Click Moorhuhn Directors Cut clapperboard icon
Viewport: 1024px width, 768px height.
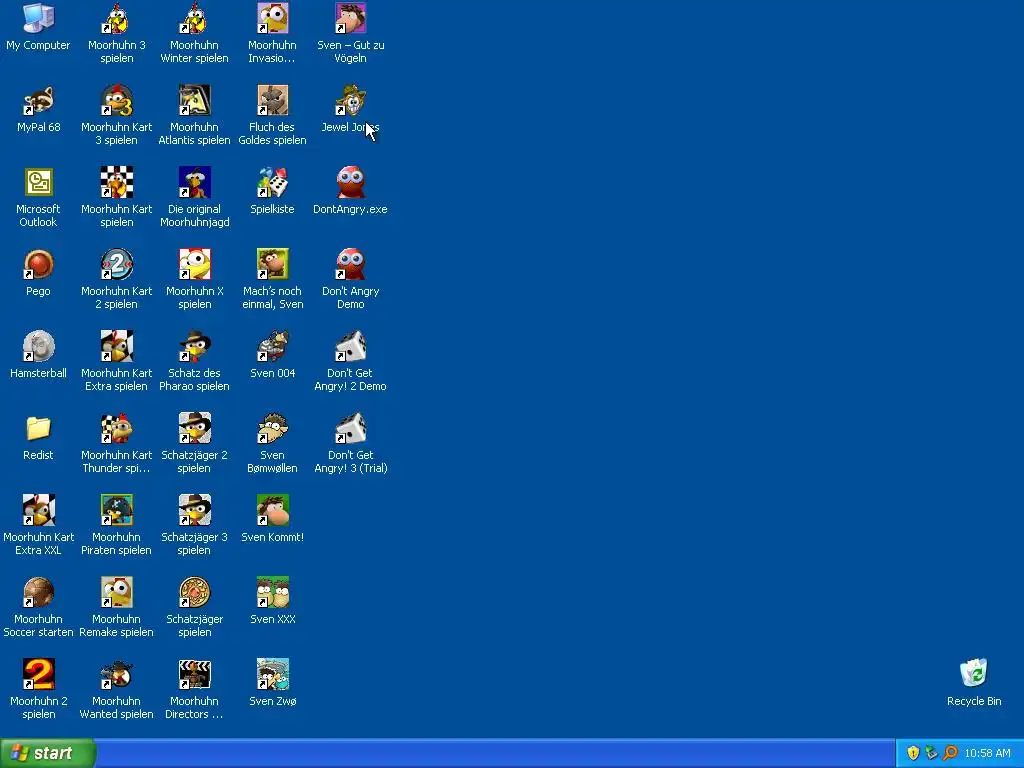point(195,674)
